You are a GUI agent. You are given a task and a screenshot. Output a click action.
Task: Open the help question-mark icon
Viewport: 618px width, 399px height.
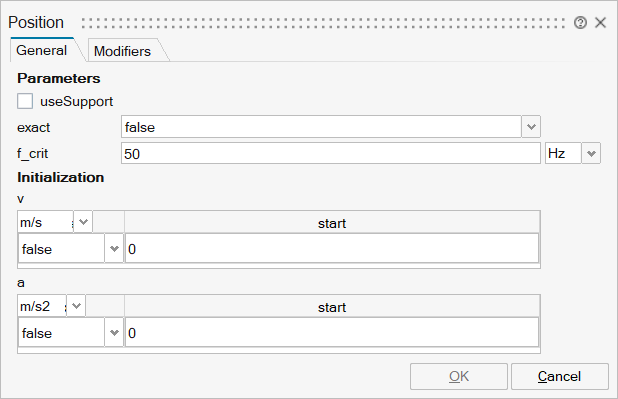point(580,23)
